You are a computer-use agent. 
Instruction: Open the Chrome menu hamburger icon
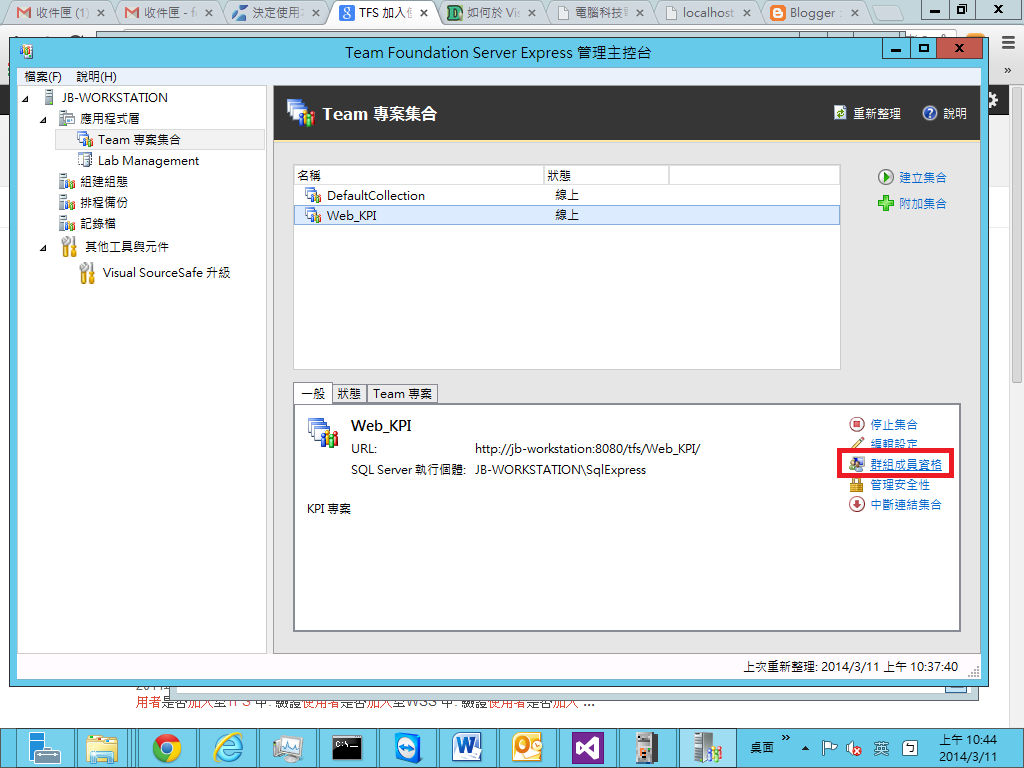pyautogui.click(x=1008, y=42)
